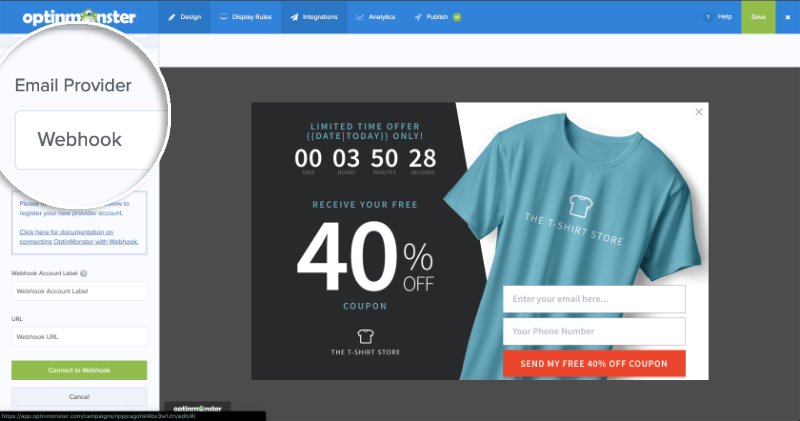Click the Send My Free 40% Off Coupon button
Viewport: 800px width, 421px height.
click(x=593, y=362)
